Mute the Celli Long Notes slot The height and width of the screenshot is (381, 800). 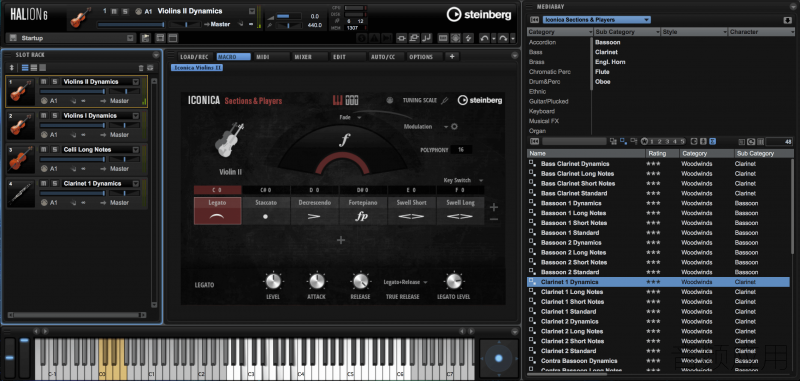coord(43,149)
